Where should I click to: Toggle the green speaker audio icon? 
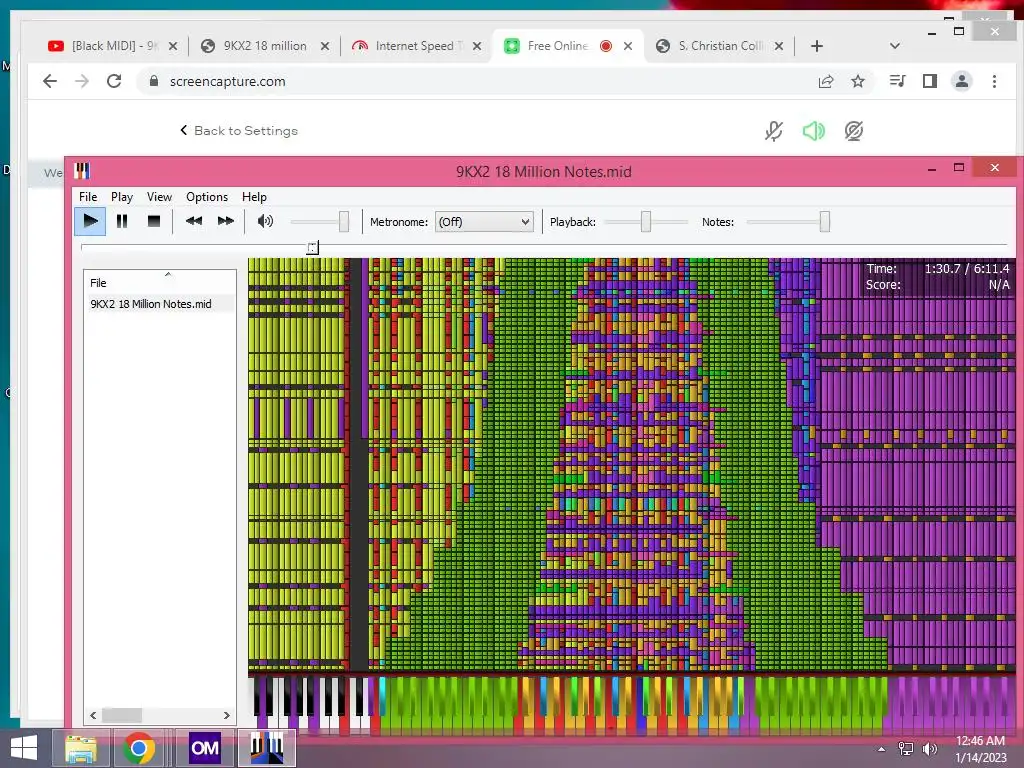pos(814,131)
